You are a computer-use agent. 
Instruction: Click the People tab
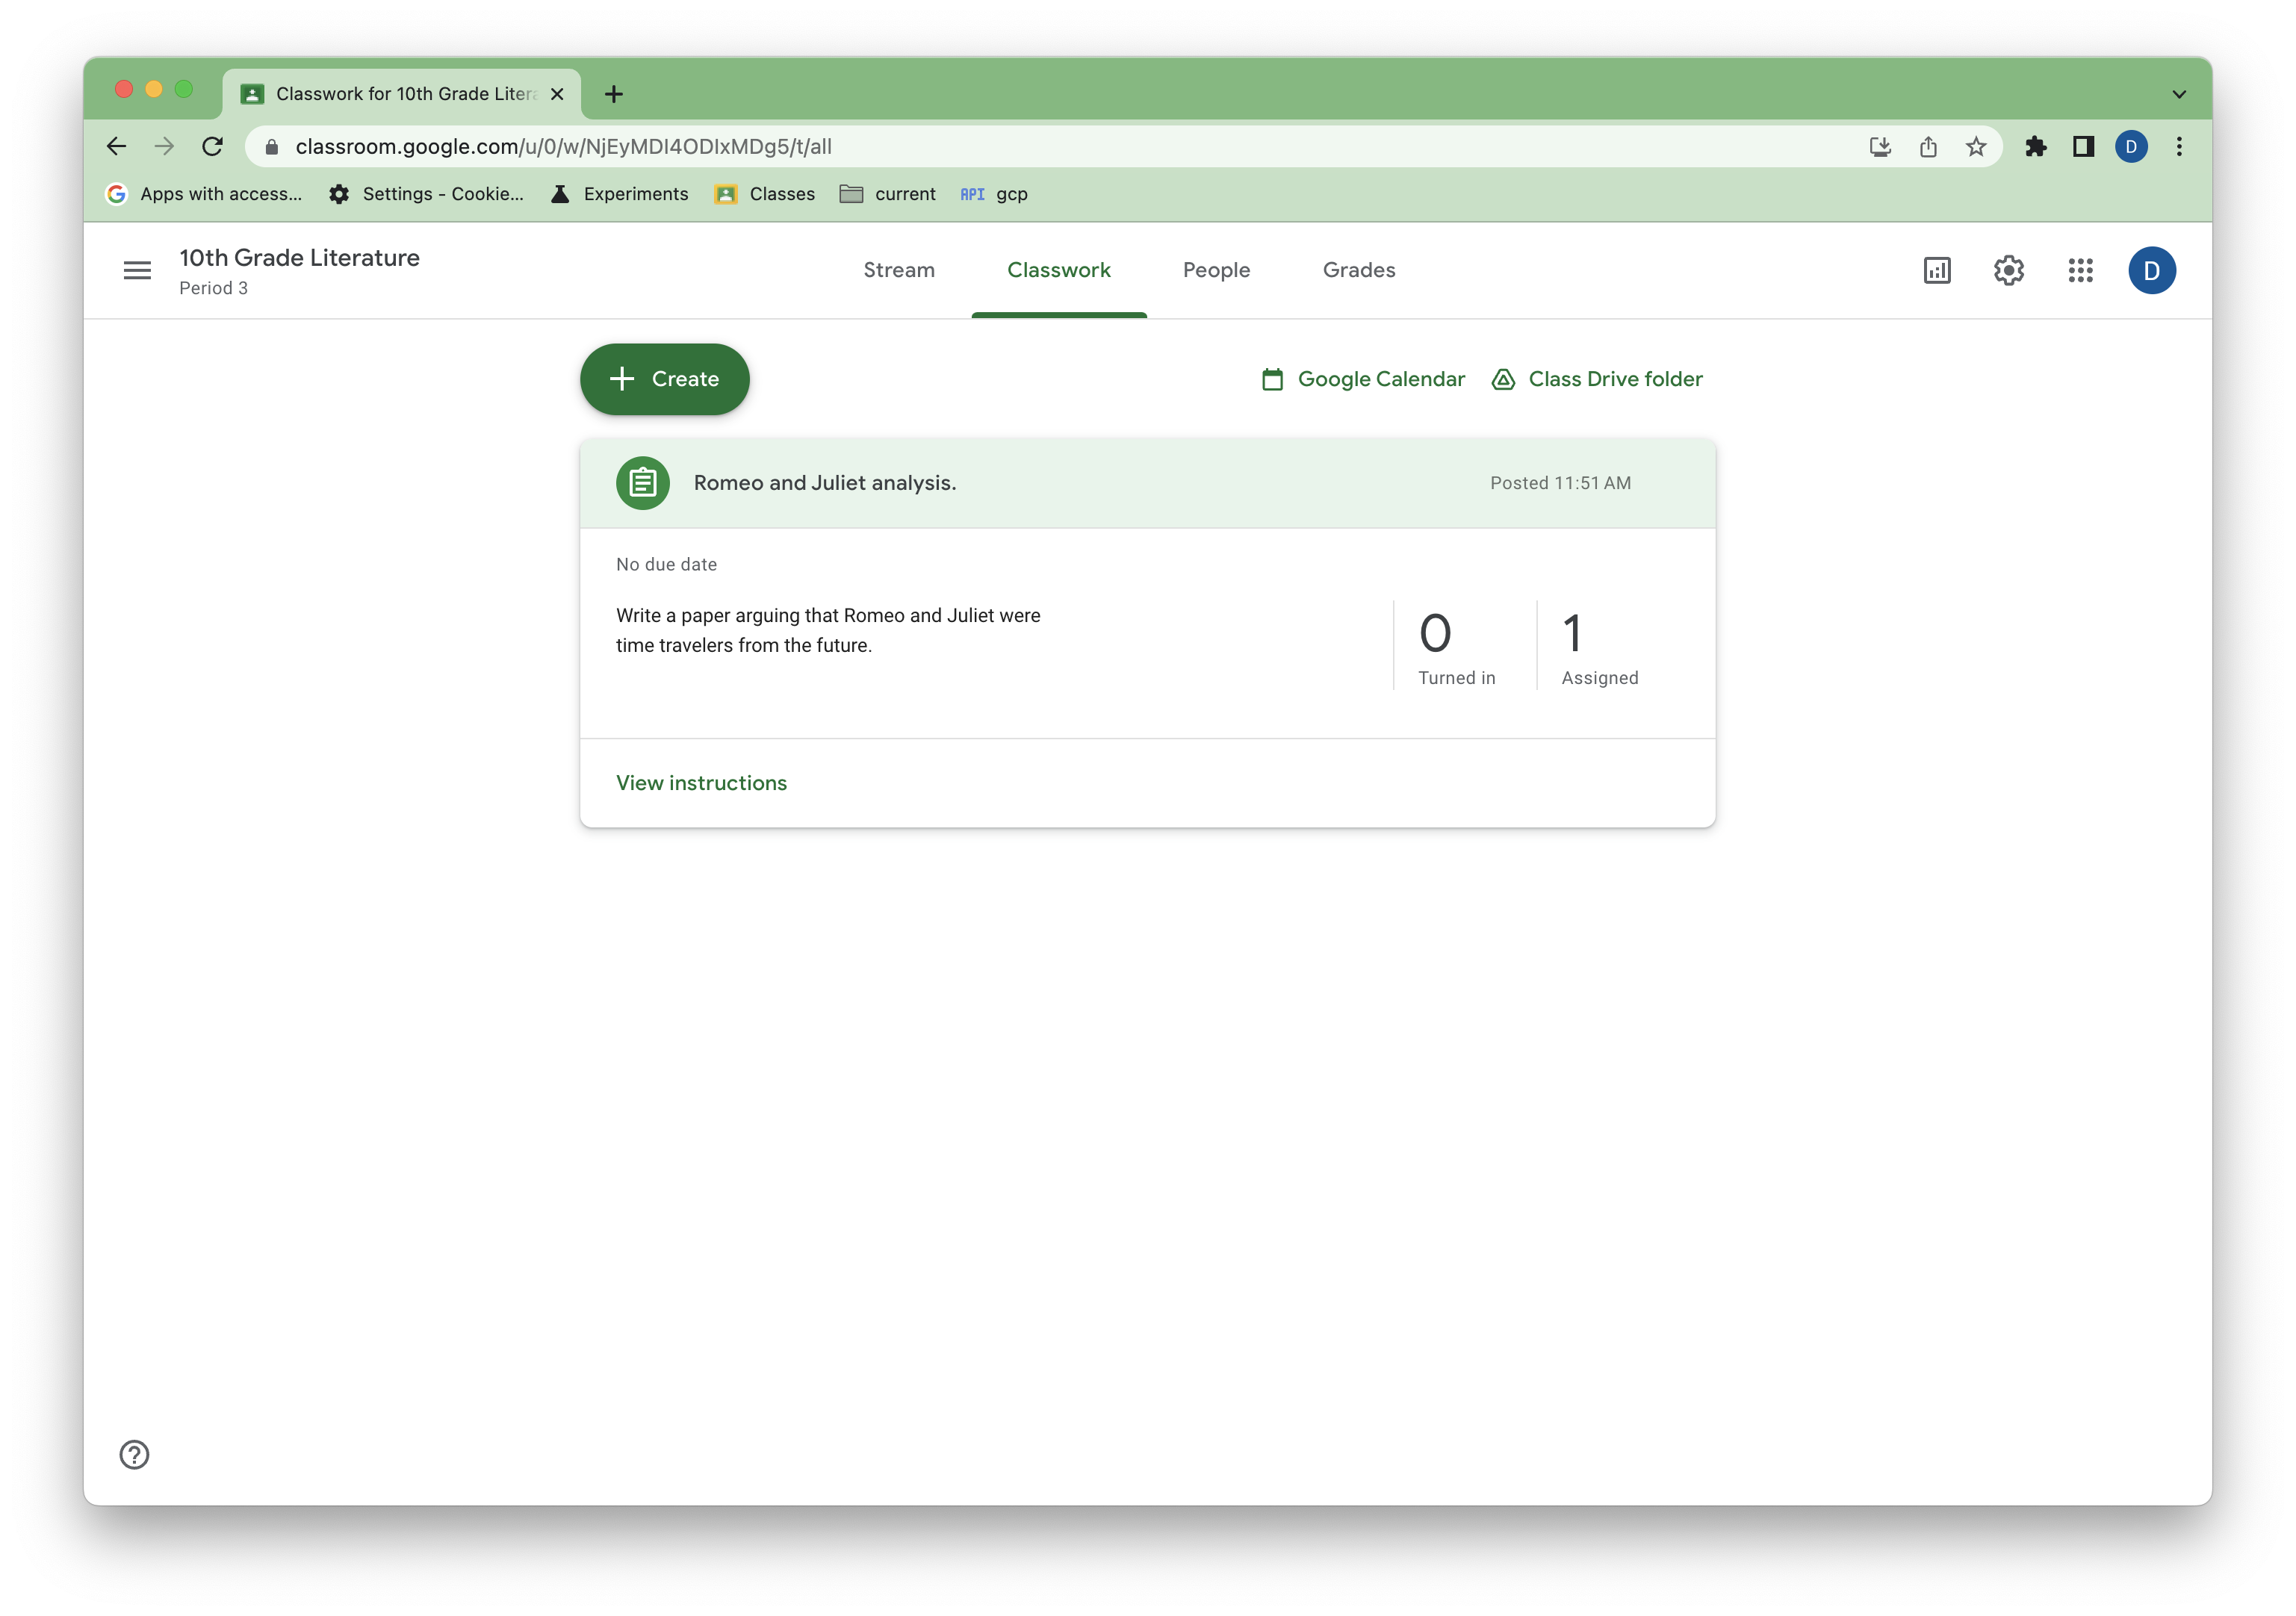1215,270
